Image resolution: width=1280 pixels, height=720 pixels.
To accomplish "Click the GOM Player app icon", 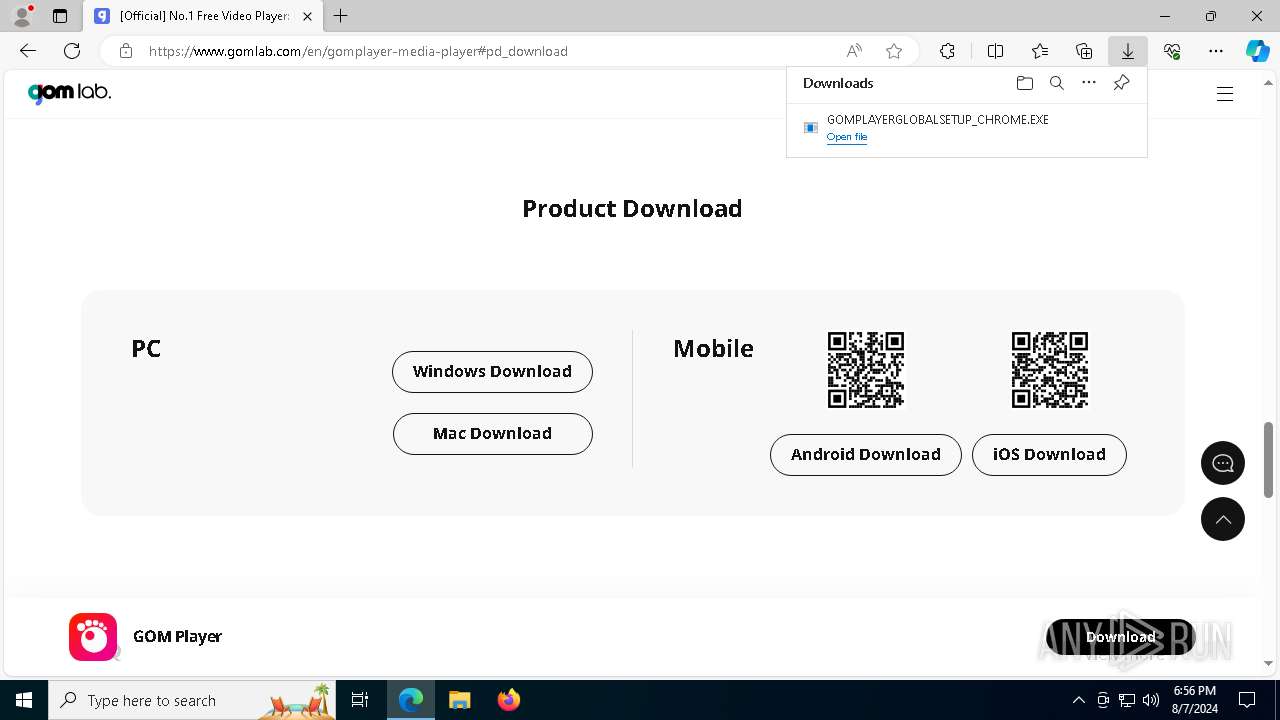I will coord(93,637).
